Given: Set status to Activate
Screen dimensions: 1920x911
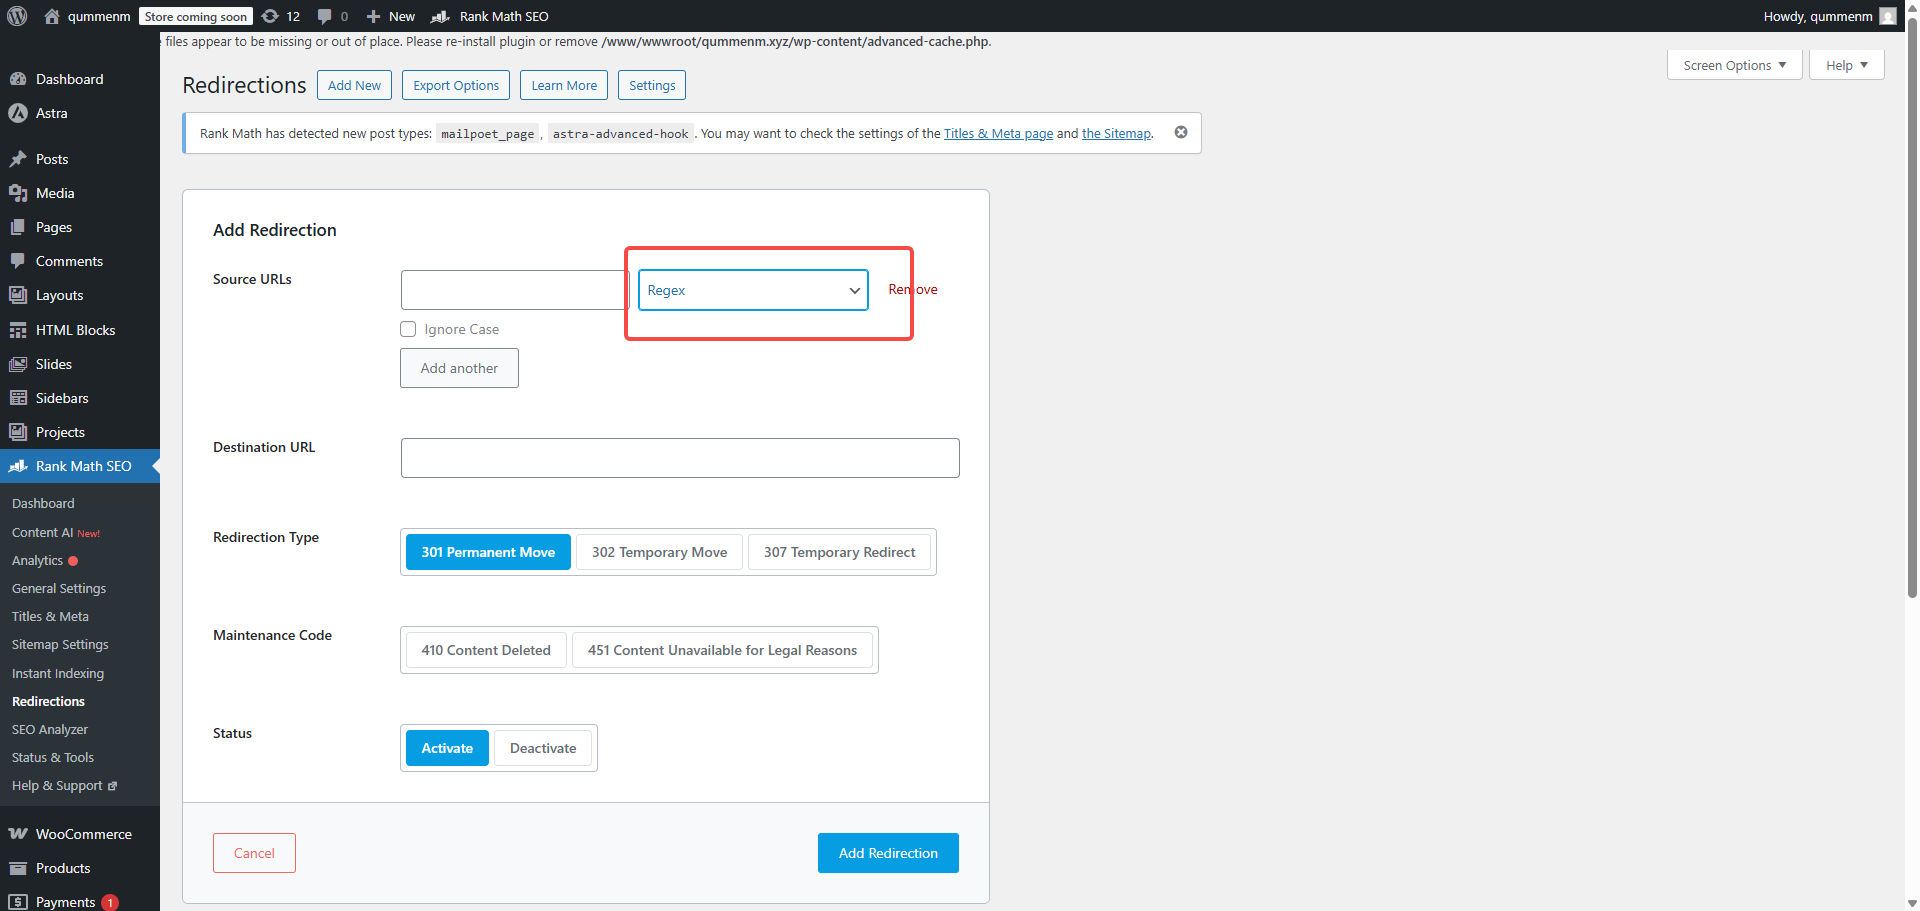Looking at the screenshot, I should (x=447, y=748).
